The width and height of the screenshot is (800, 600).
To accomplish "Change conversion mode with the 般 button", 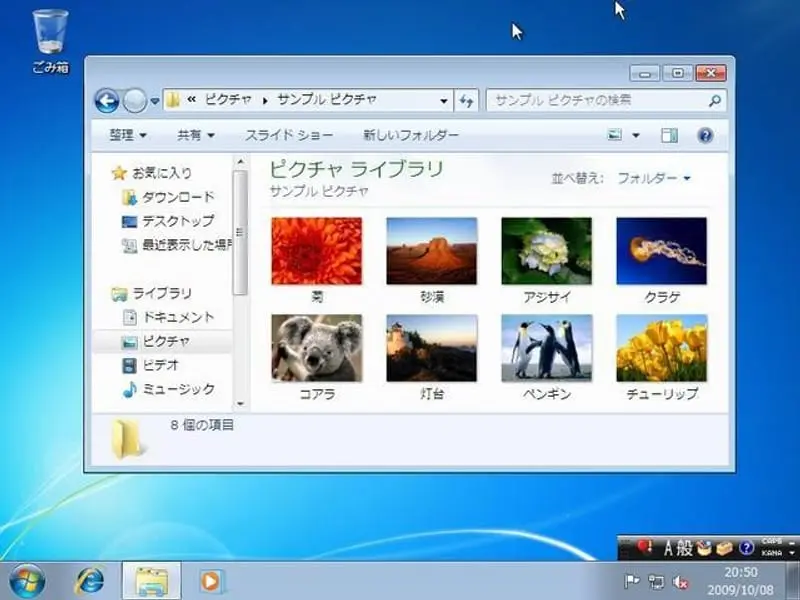I will [x=685, y=548].
